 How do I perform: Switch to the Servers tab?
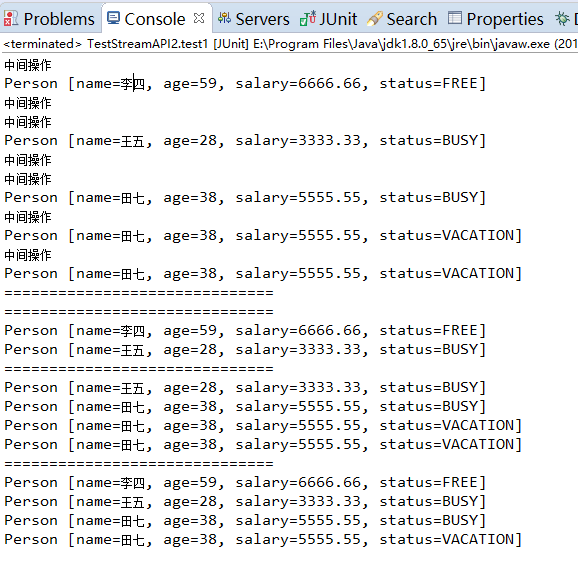point(262,19)
